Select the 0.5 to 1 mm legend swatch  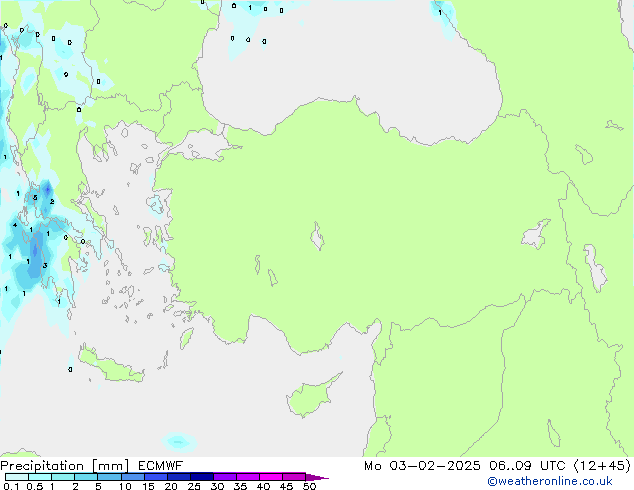[40, 477]
